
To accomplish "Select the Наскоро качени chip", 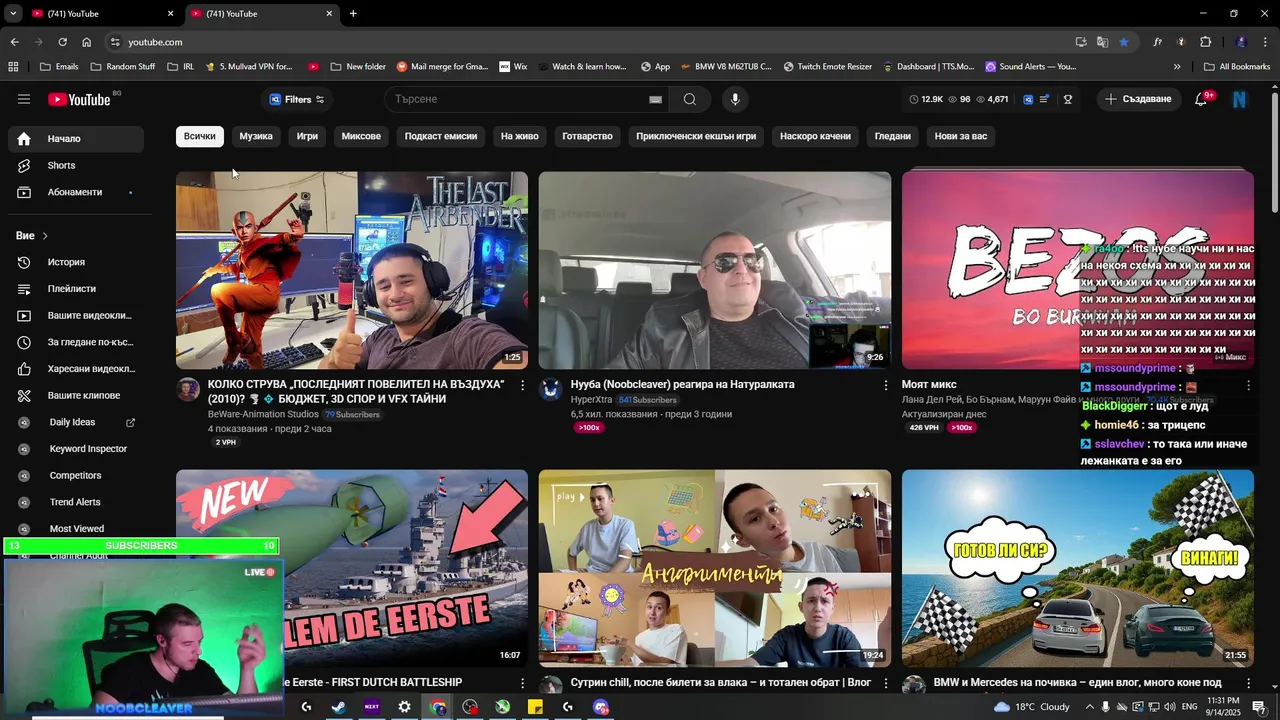I will tap(815, 136).
